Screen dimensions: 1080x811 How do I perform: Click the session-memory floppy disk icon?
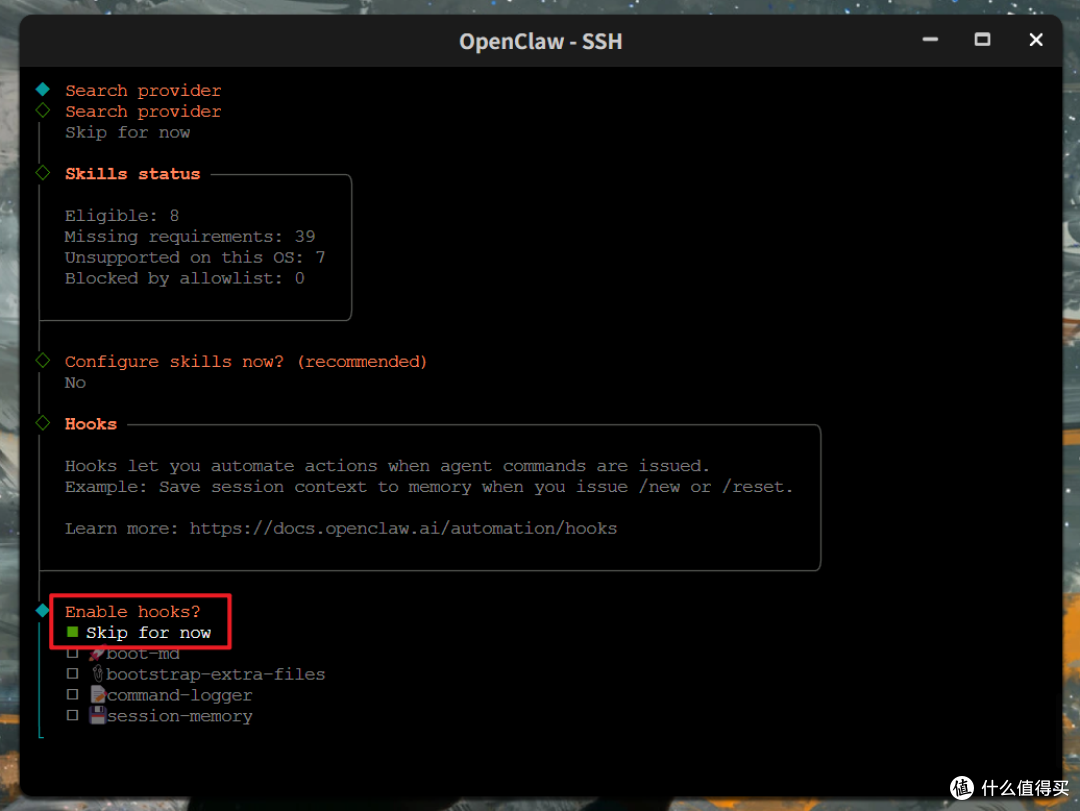[98, 715]
